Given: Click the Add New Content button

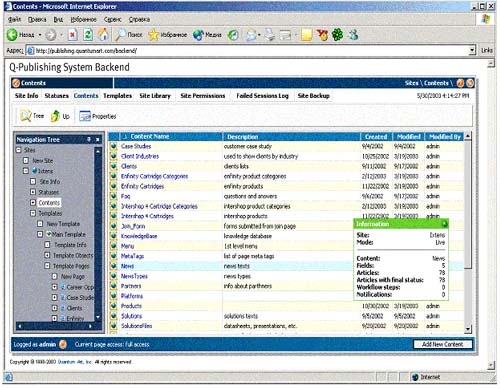Looking at the screenshot, I should point(443,344).
